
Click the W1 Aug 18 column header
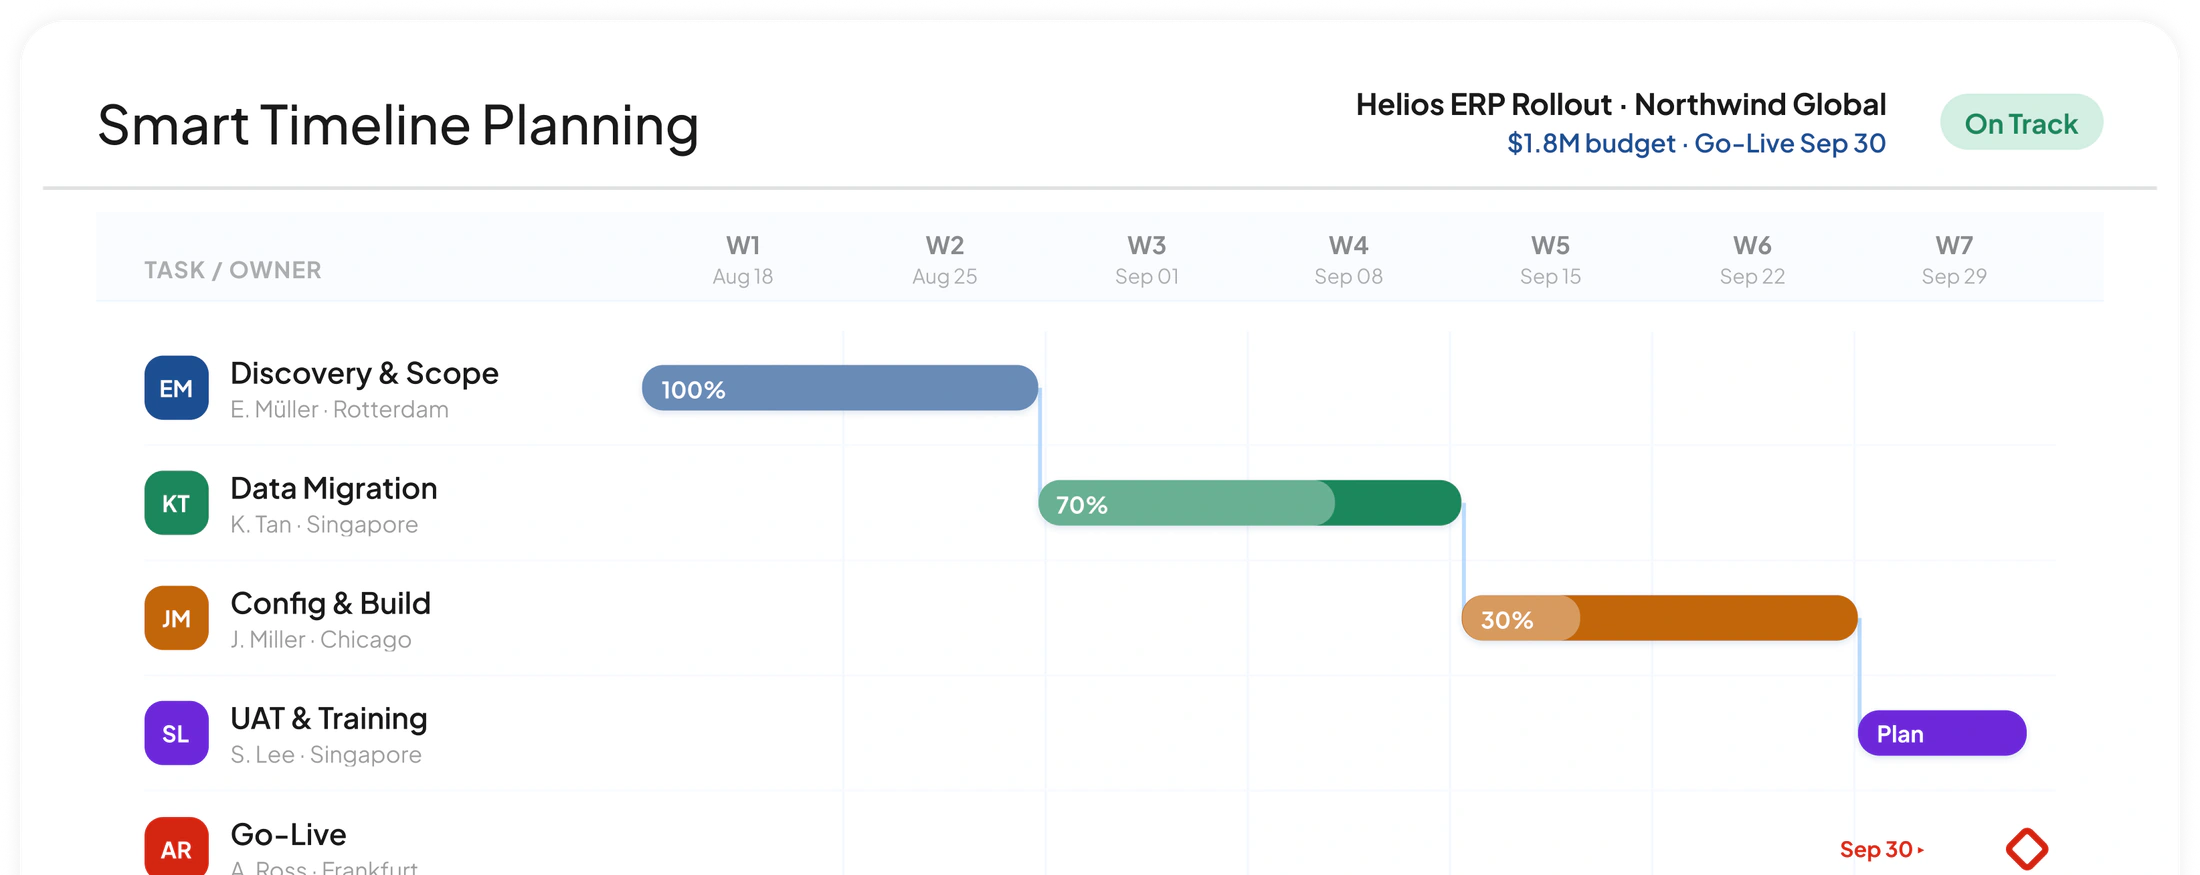click(x=743, y=260)
